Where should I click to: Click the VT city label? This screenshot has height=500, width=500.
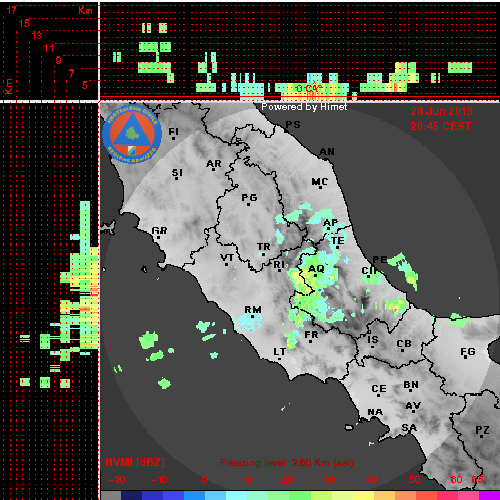click(227, 258)
